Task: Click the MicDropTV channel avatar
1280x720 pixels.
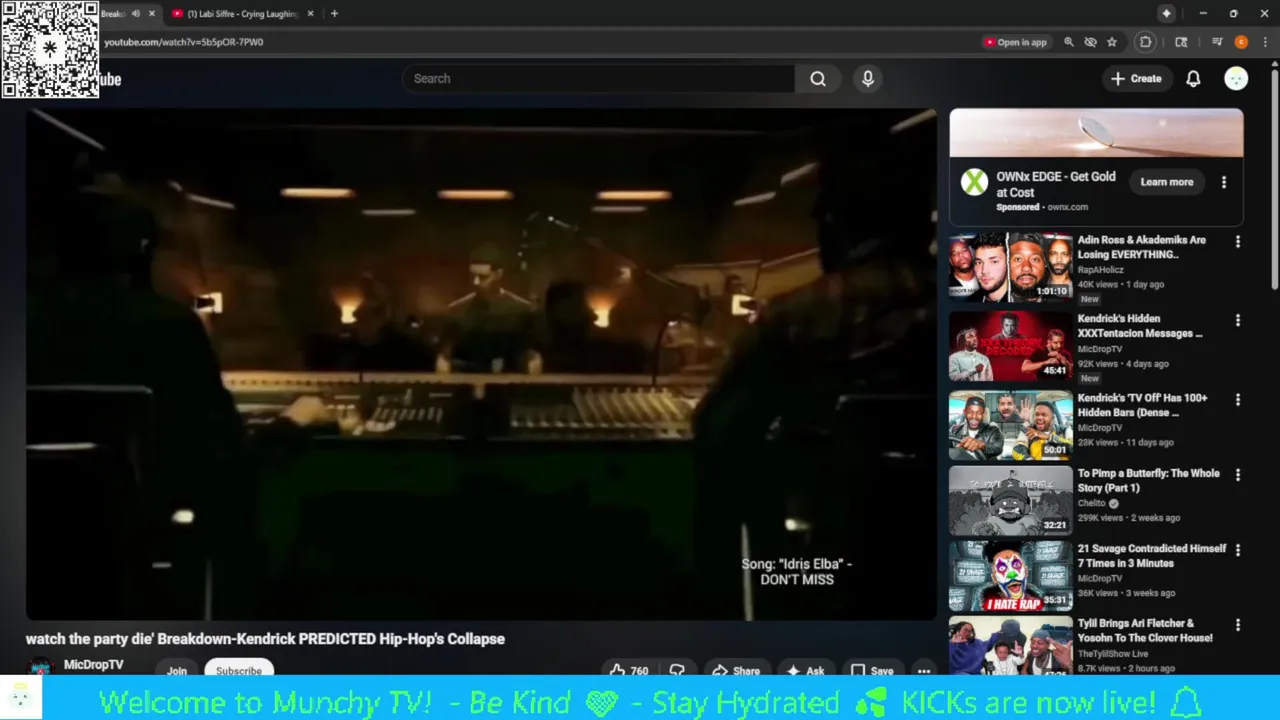Action: click(40, 668)
